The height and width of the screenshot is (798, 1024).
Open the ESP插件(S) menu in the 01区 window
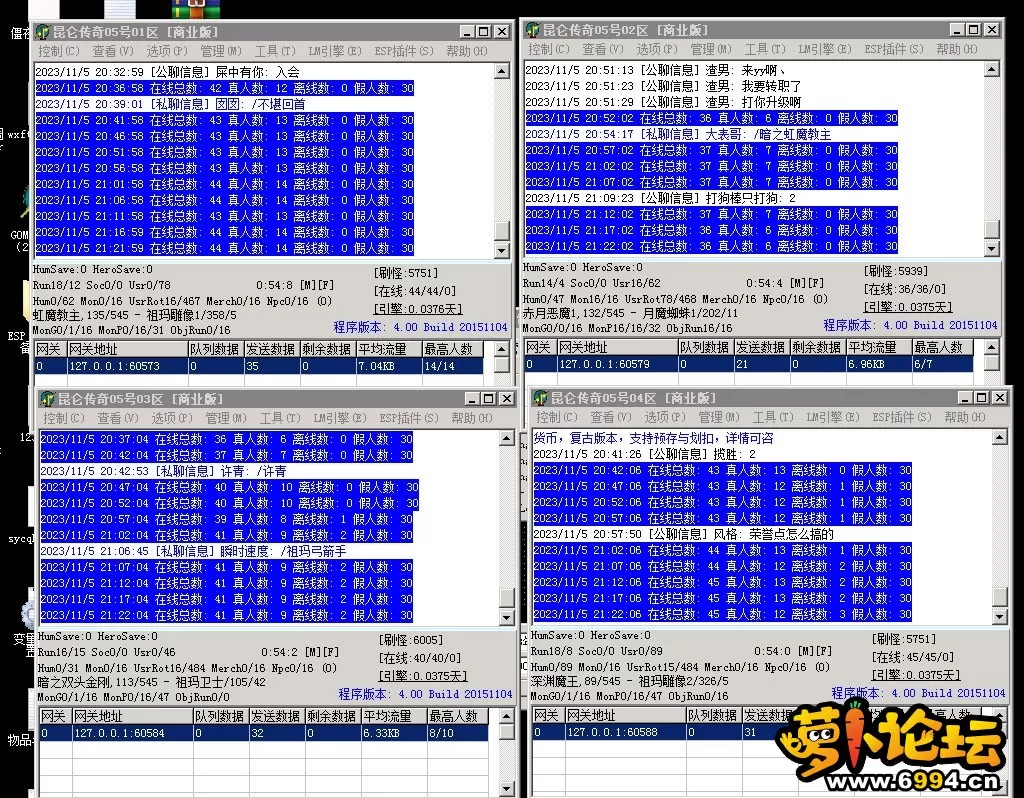point(404,51)
